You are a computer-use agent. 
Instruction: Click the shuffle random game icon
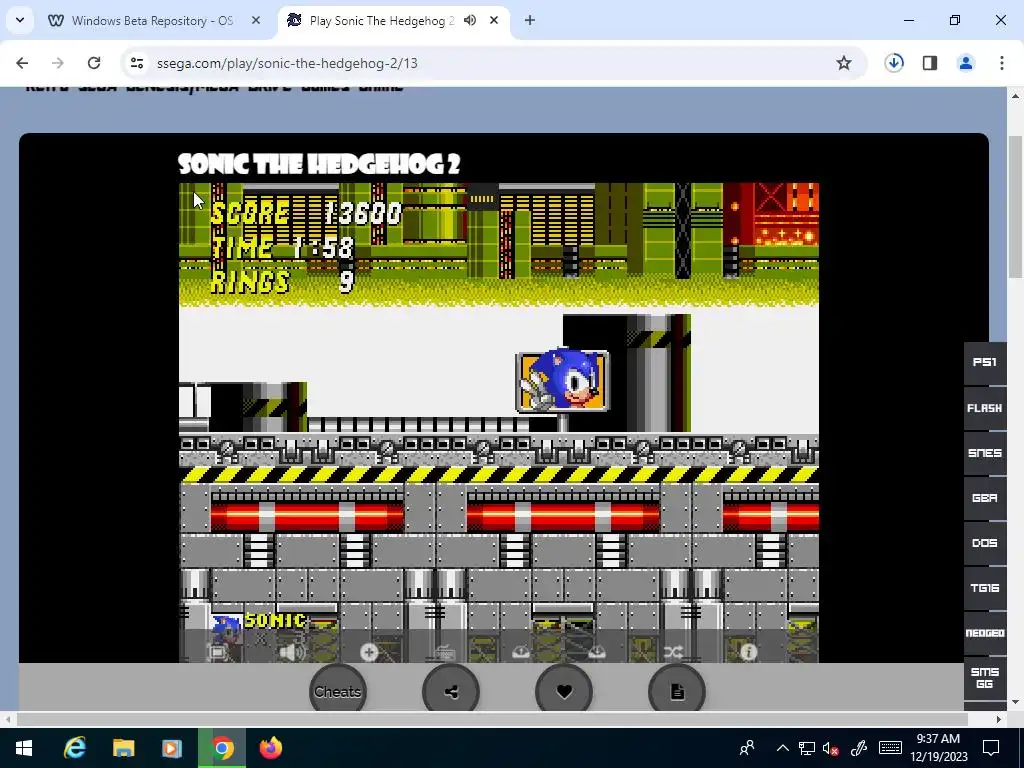click(x=673, y=652)
